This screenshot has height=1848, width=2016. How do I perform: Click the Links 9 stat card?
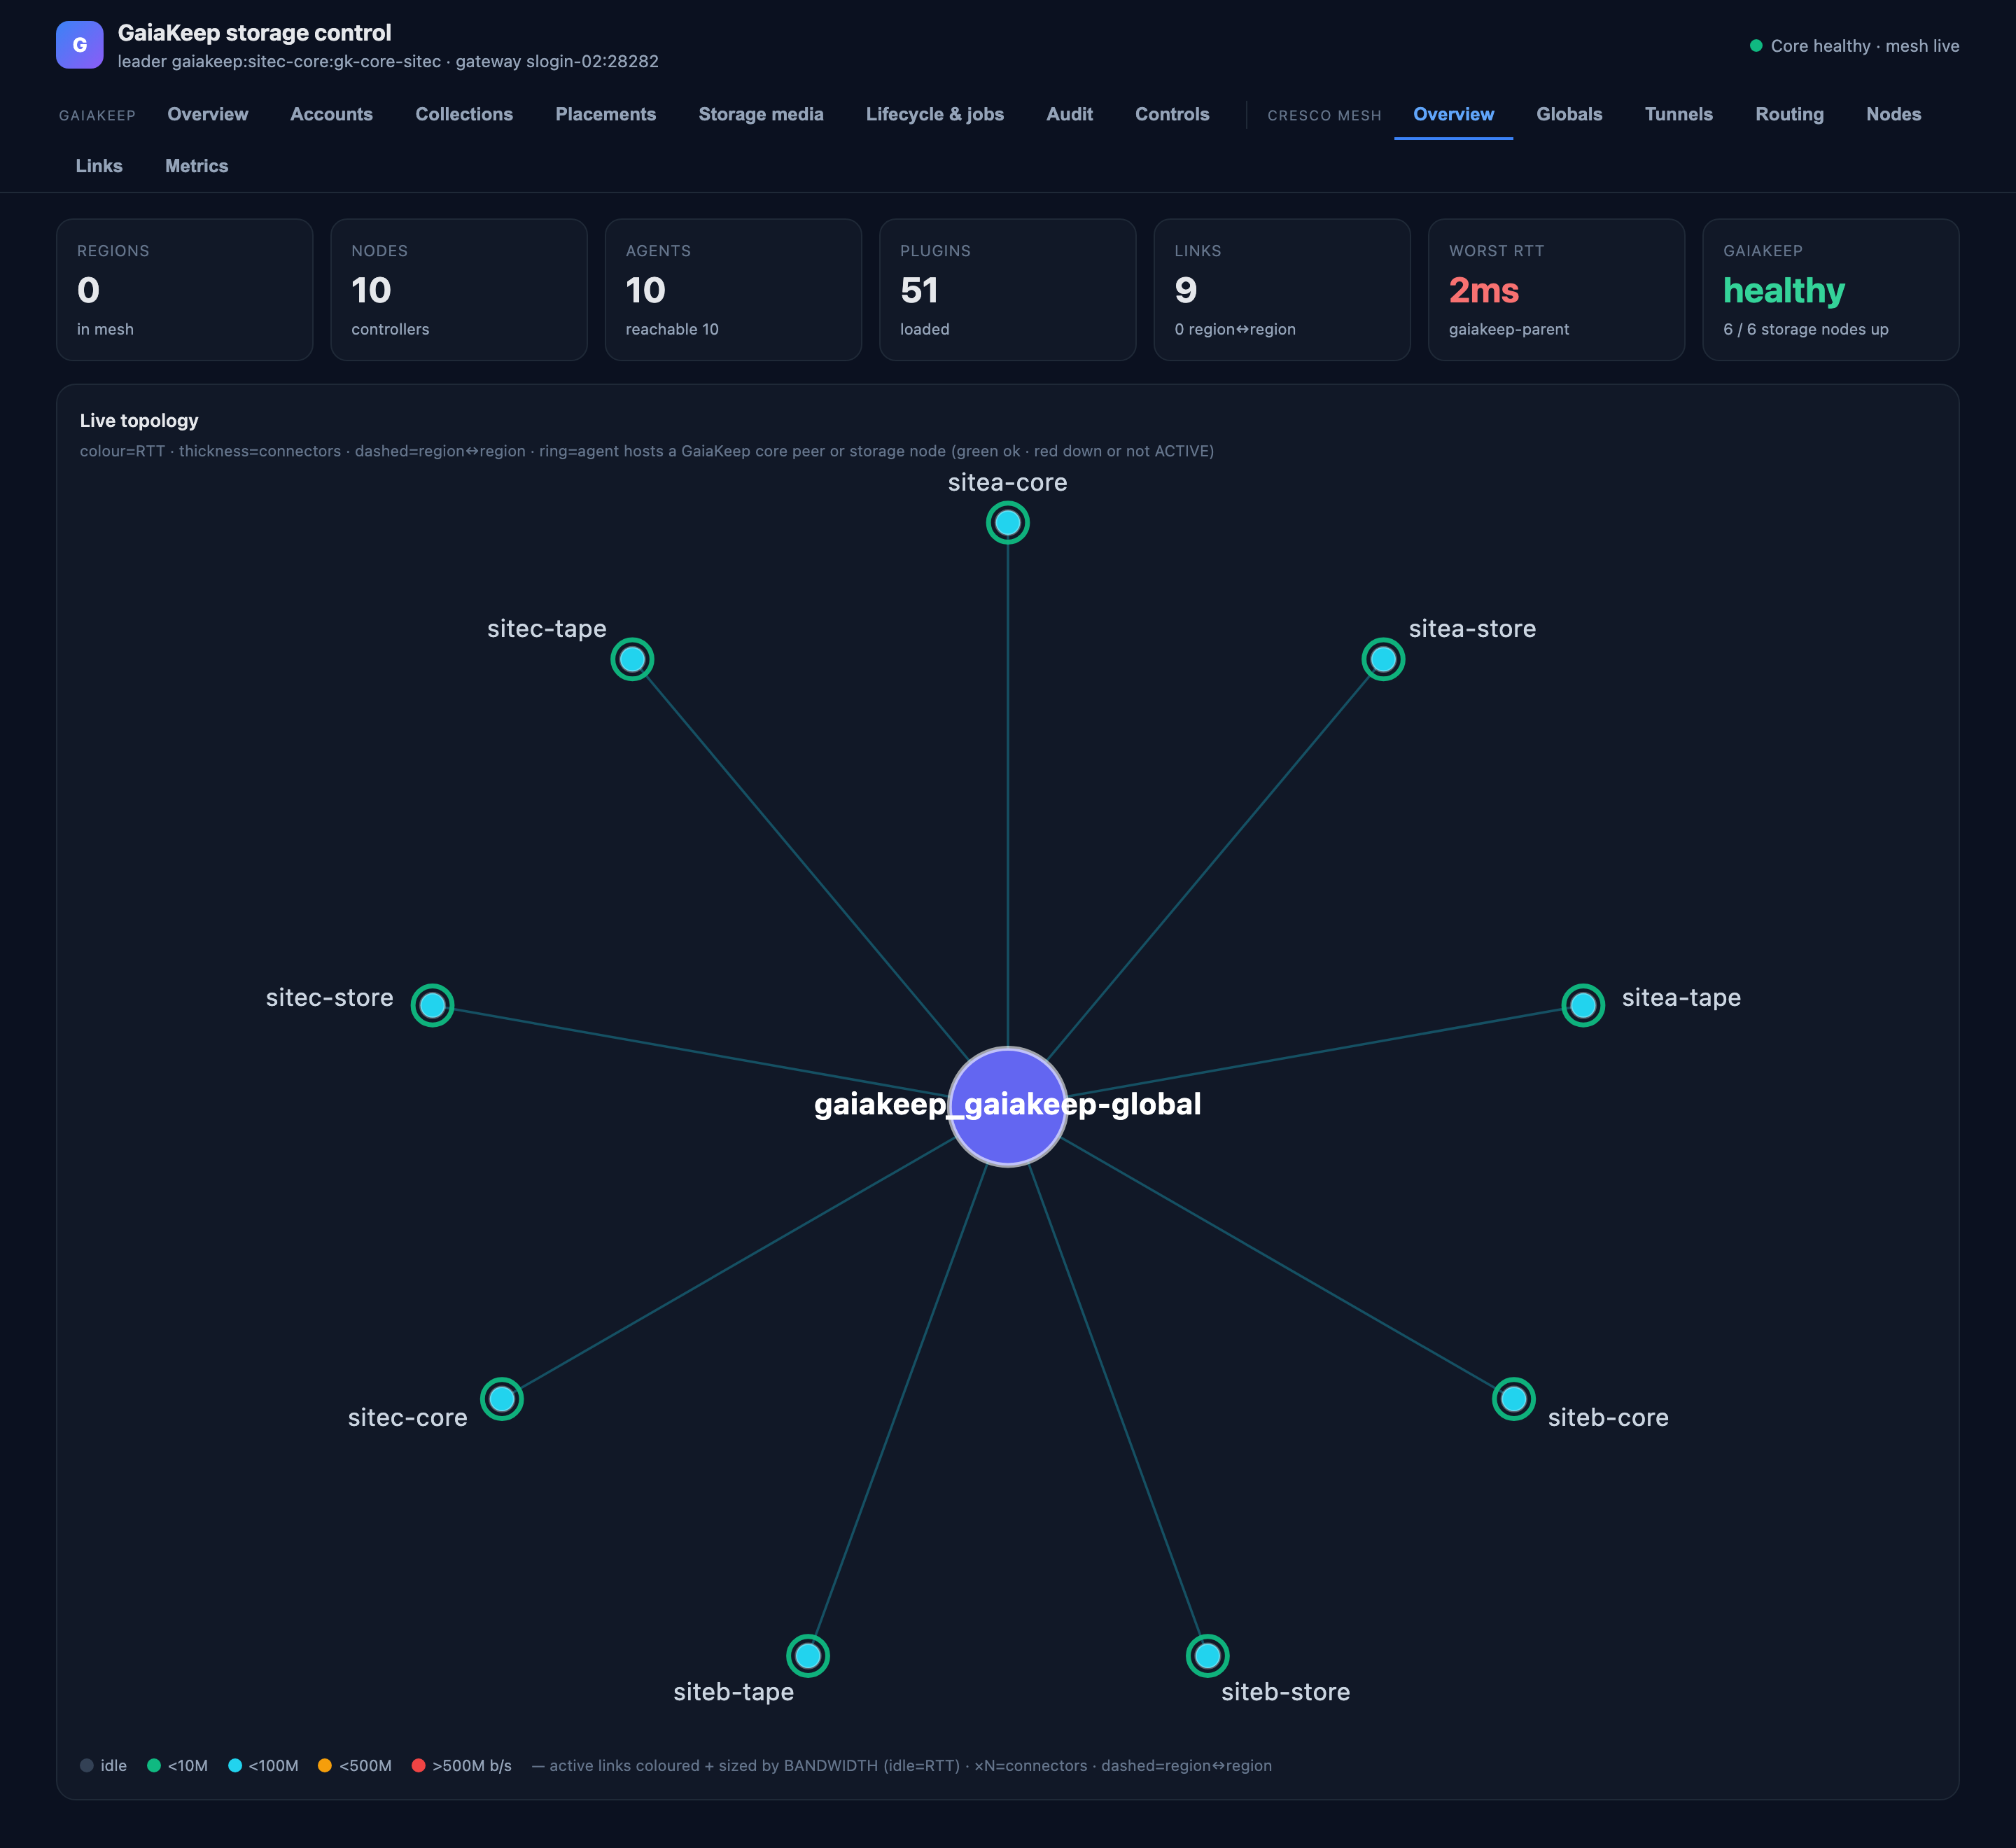click(1282, 290)
